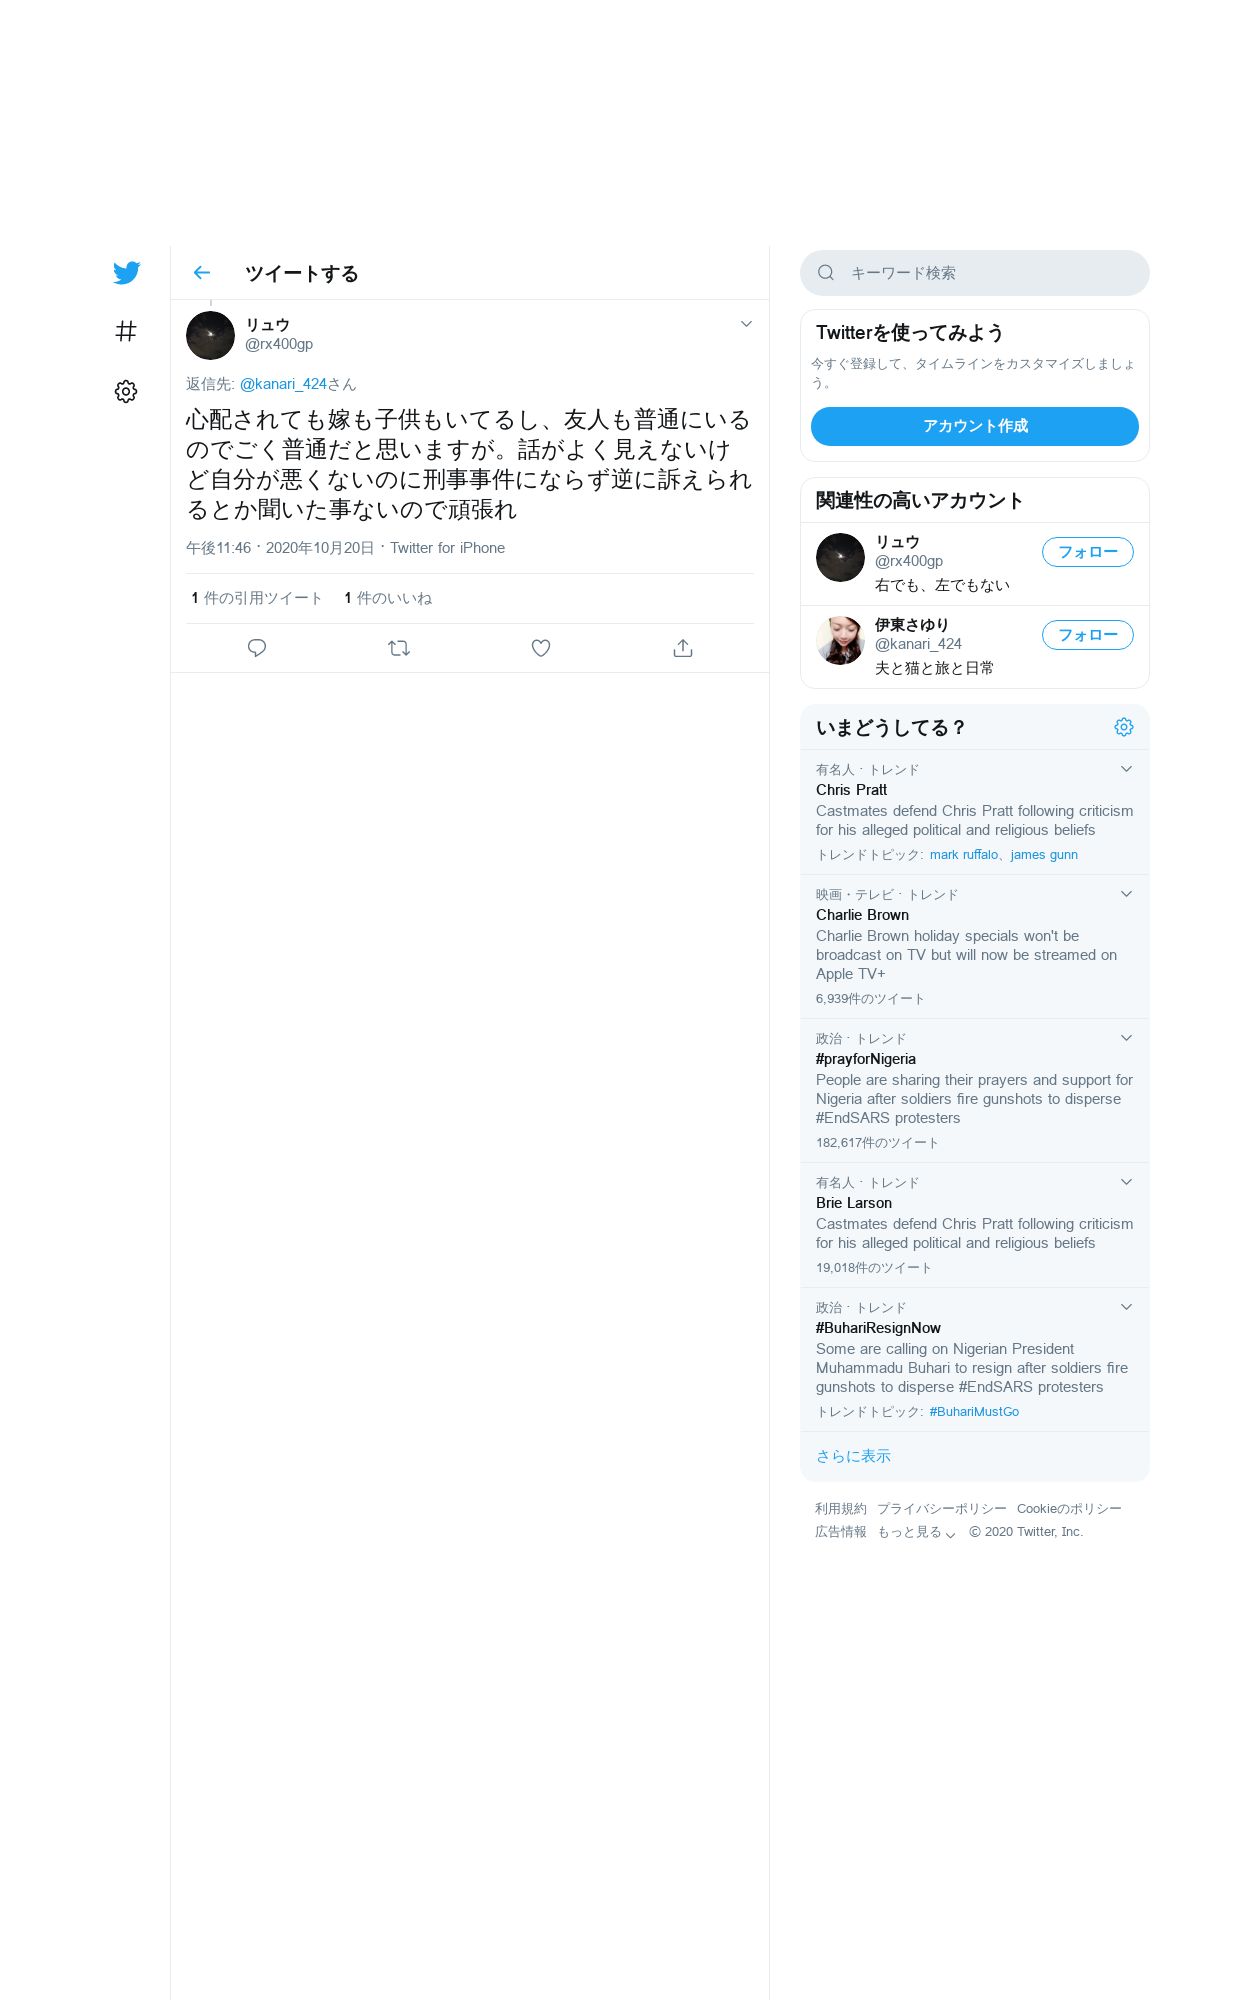The height and width of the screenshot is (2000, 1242).
Task: Follow 伊東さゆり @kanari_424 account
Action: pyautogui.click(x=1088, y=635)
